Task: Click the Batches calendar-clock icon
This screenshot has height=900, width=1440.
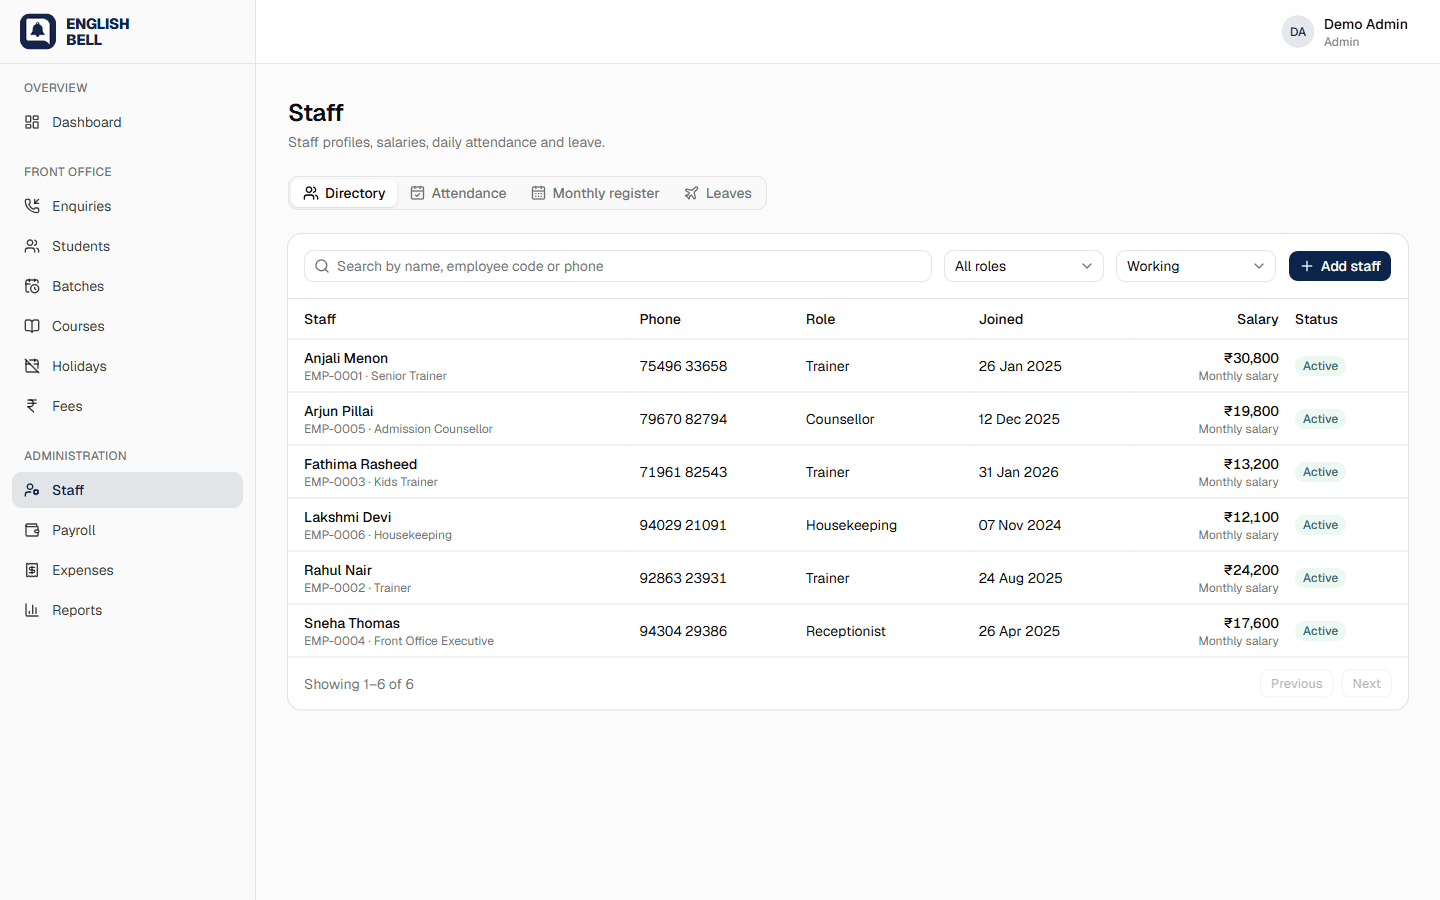Action: coord(32,286)
